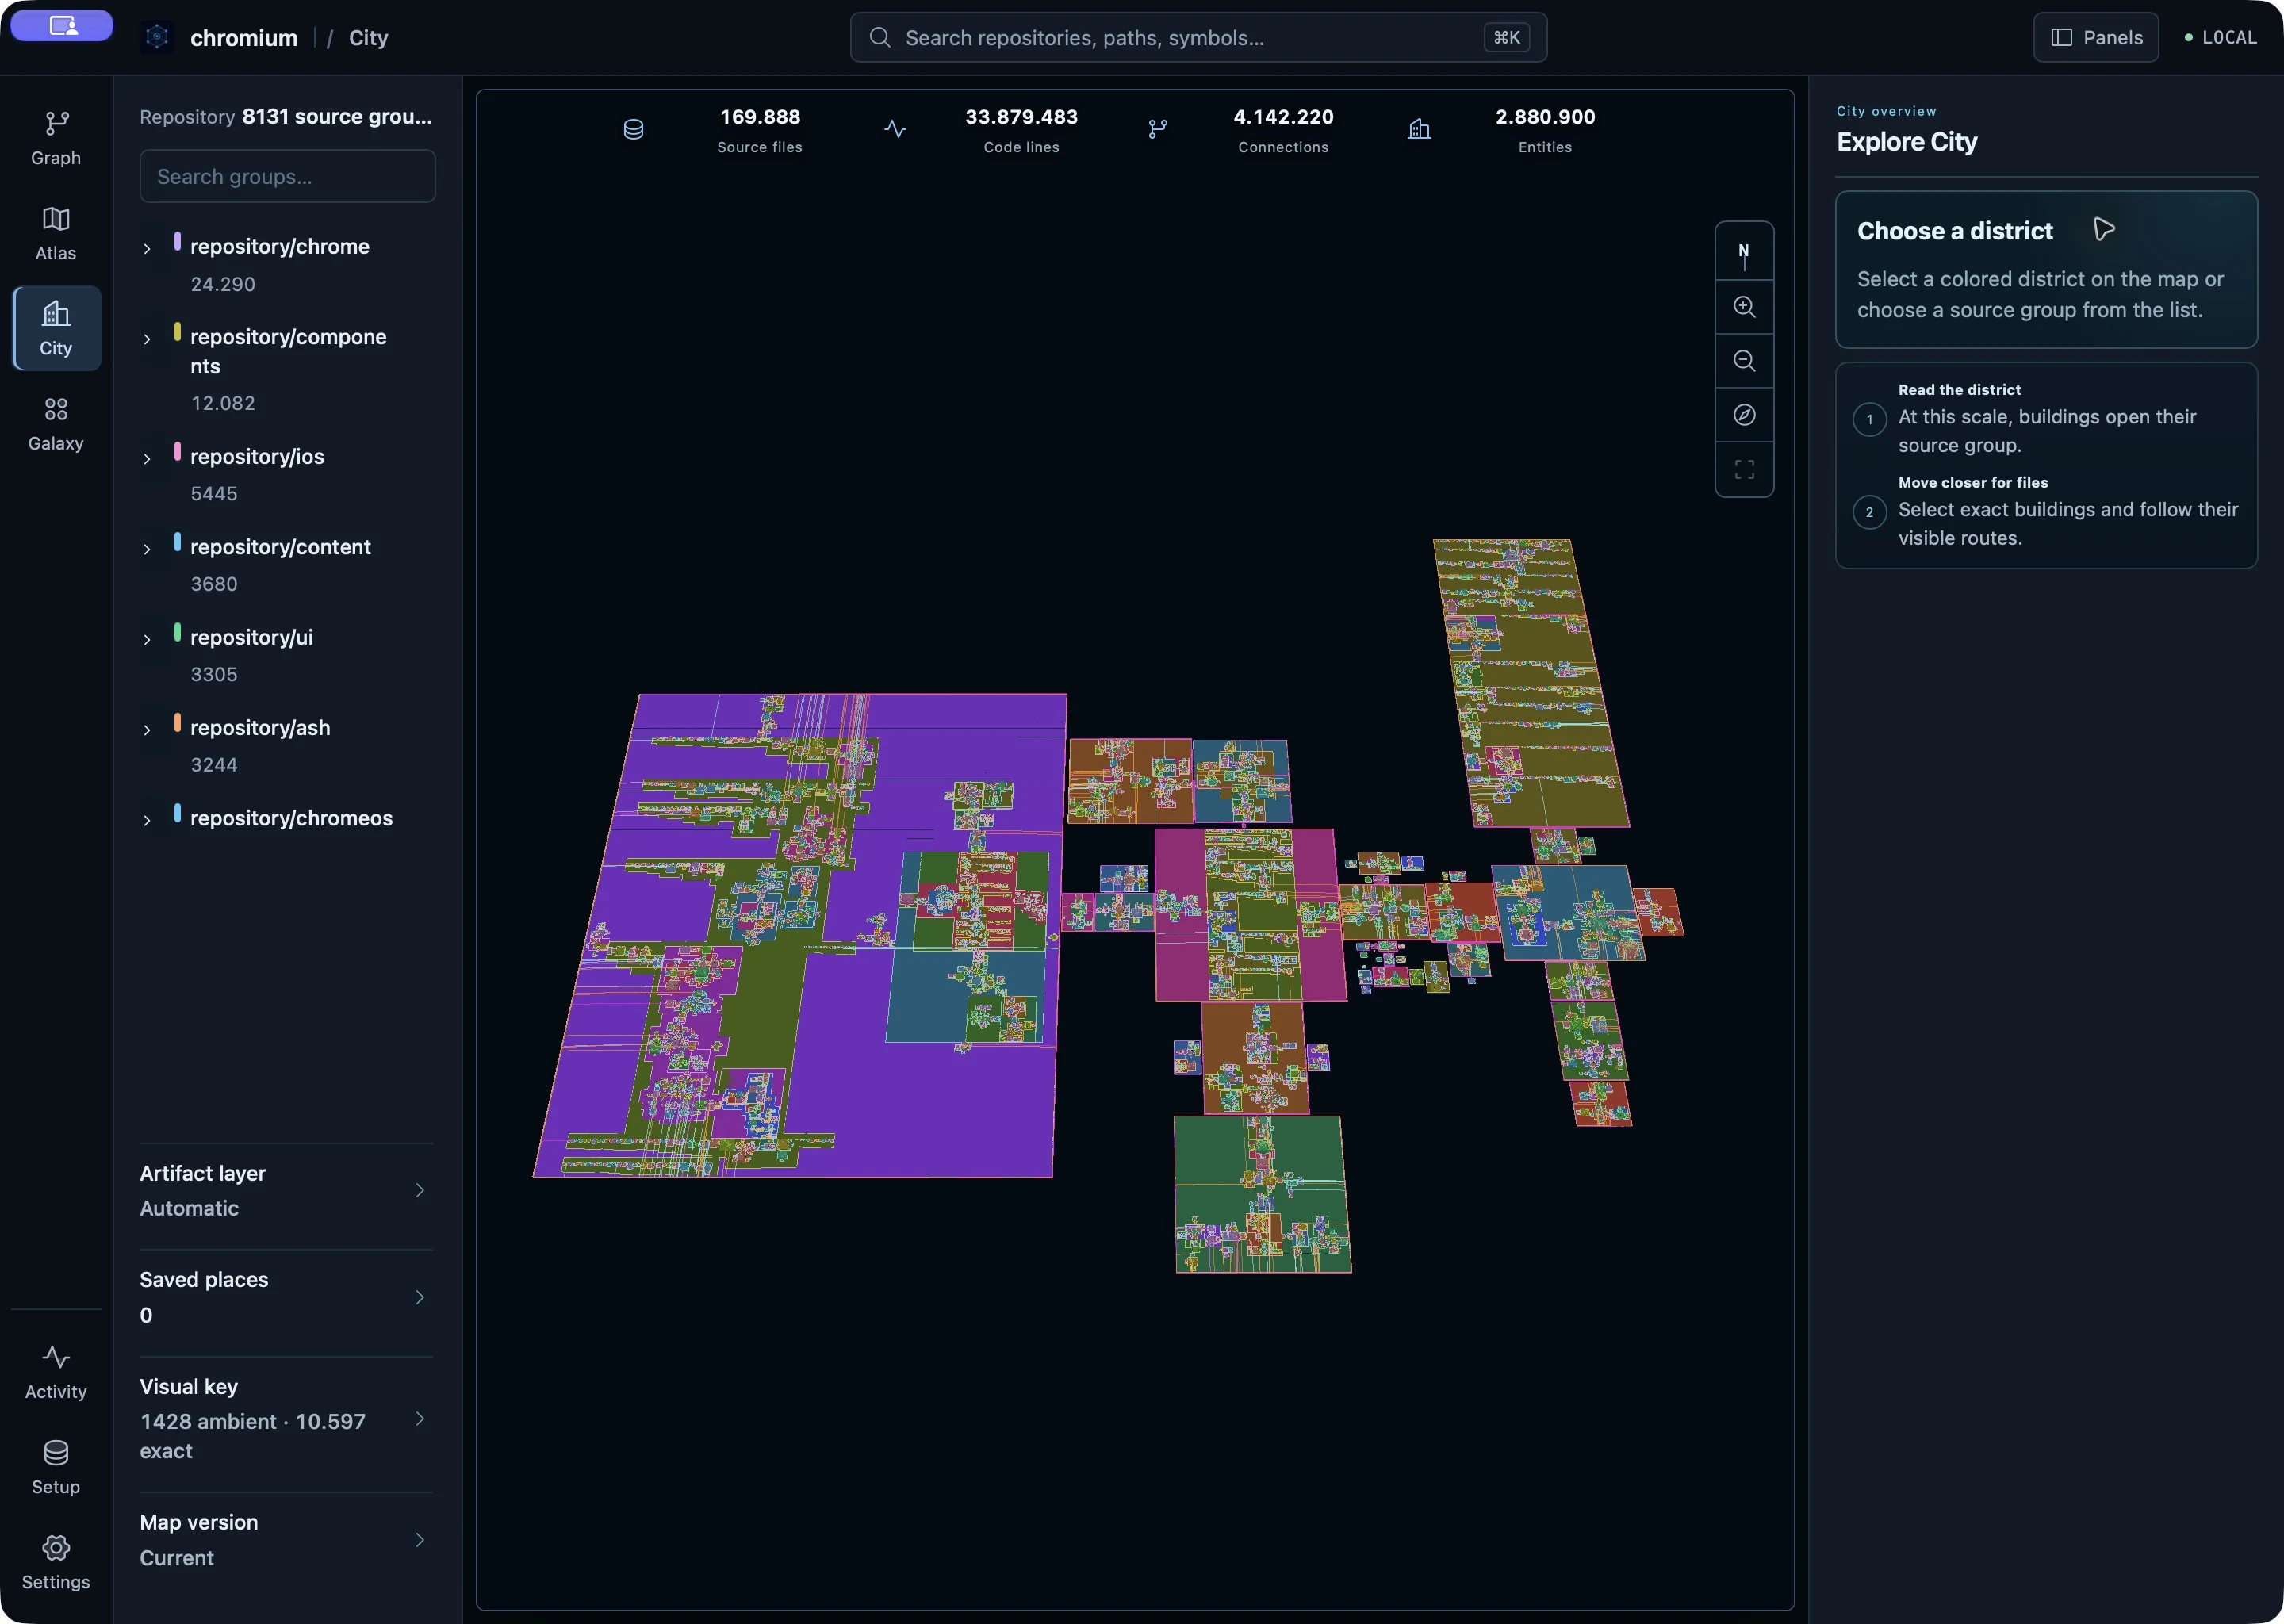Click the chromium repository logo icon
This screenshot has height=1624, width=2284.
click(x=157, y=37)
